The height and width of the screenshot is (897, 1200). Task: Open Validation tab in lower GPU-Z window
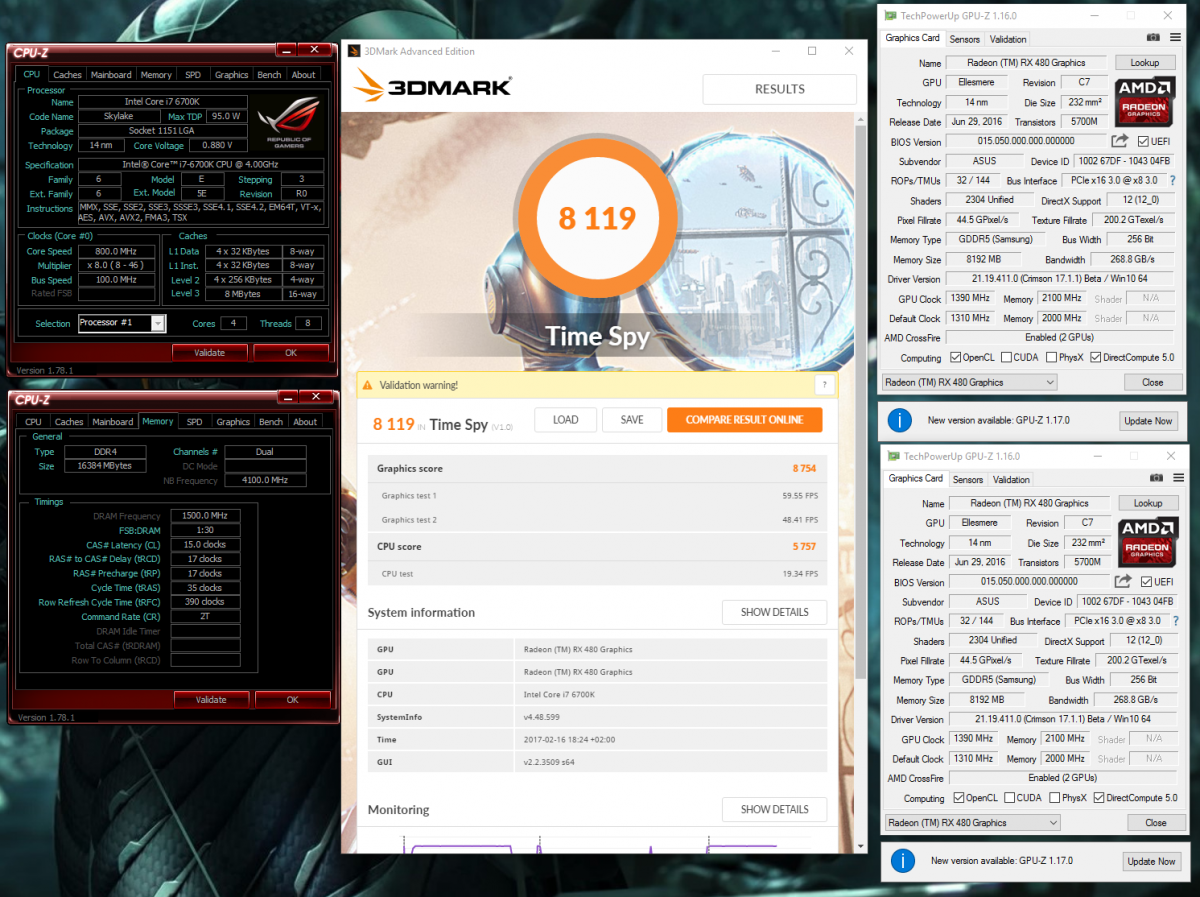point(1011,479)
